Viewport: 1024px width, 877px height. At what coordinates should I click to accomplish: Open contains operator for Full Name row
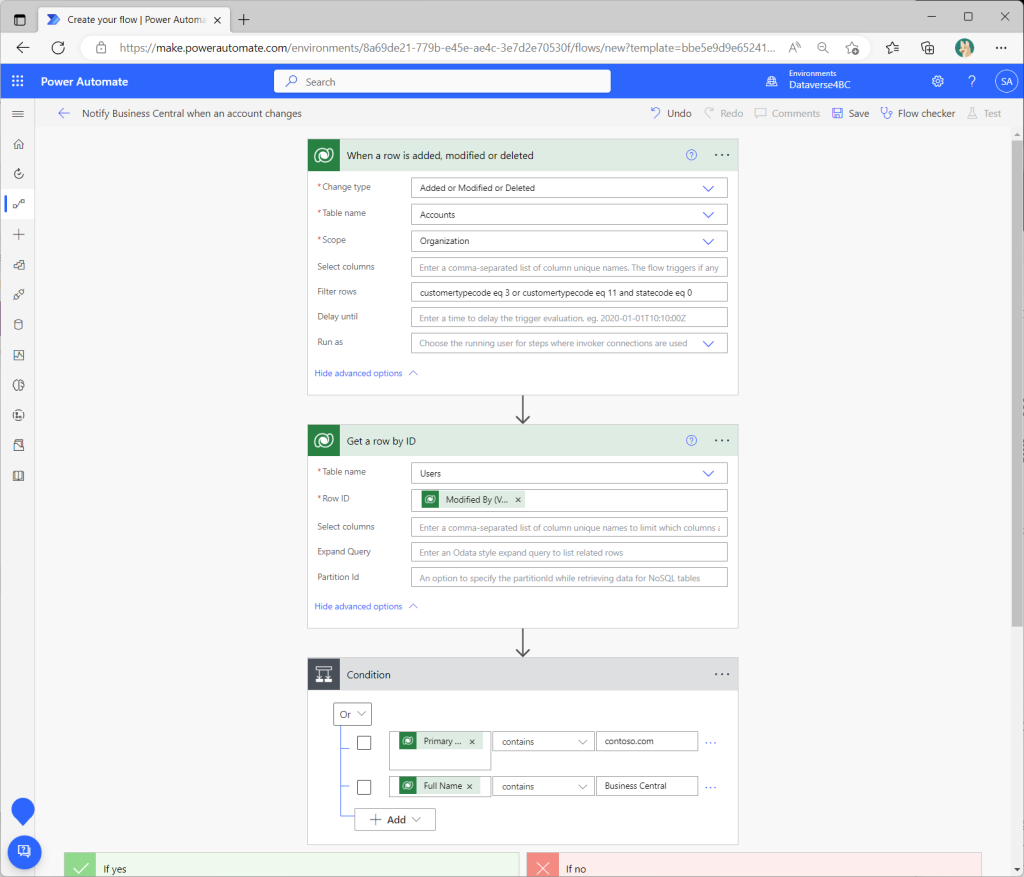tap(543, 786)
